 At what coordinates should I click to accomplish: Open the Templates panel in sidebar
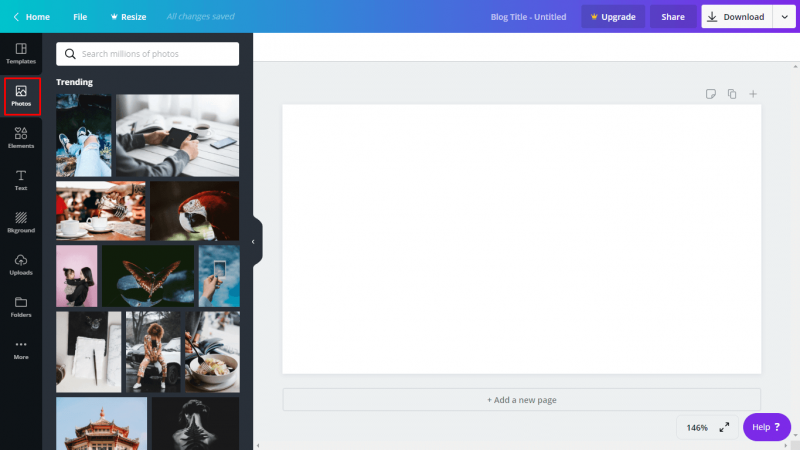click(x=21, y=53)
